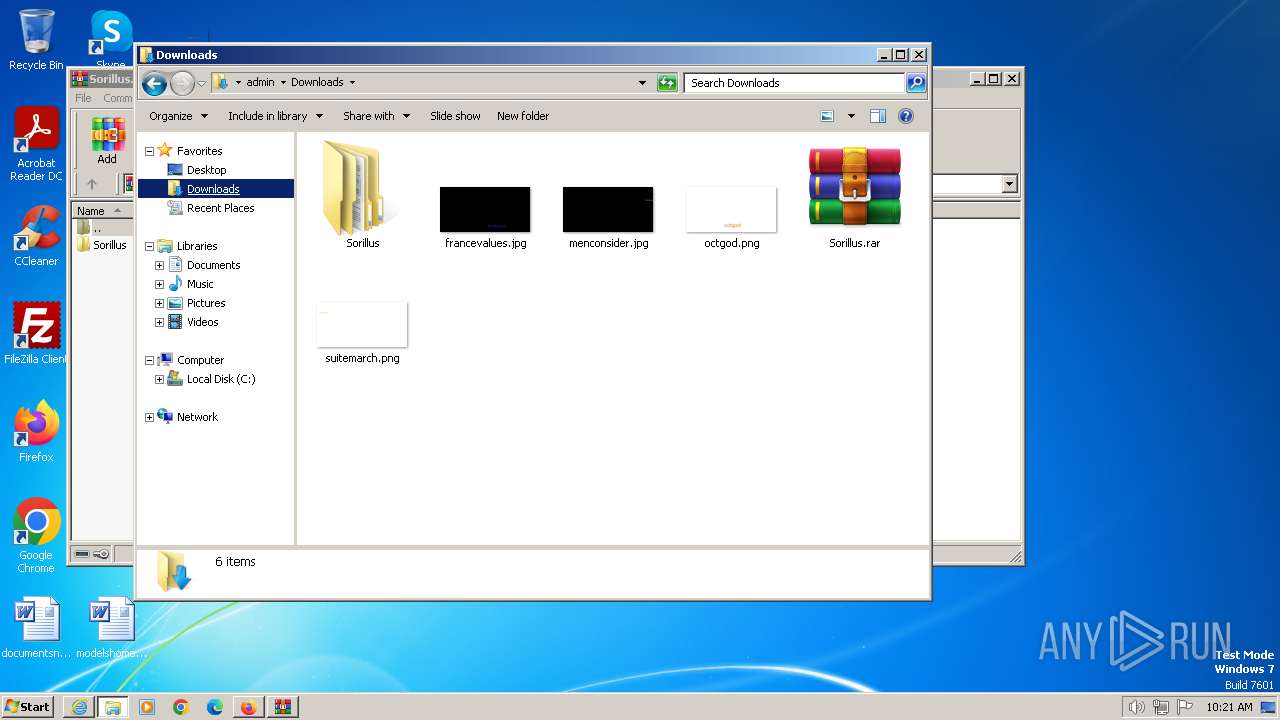Create a New folder
The height and width of the screenshot is (720, 1280).
pos(523,116)
